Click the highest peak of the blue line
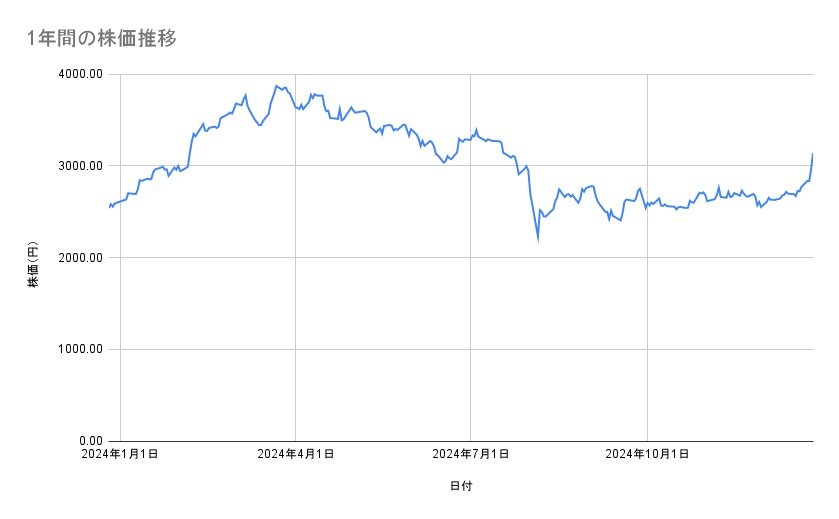 point(276,86)
